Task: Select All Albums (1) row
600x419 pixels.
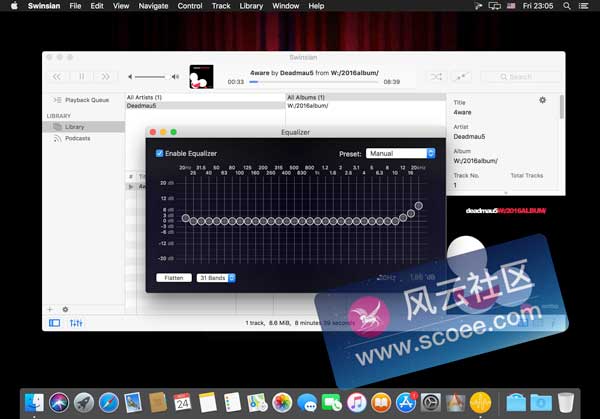Action: 366,97
